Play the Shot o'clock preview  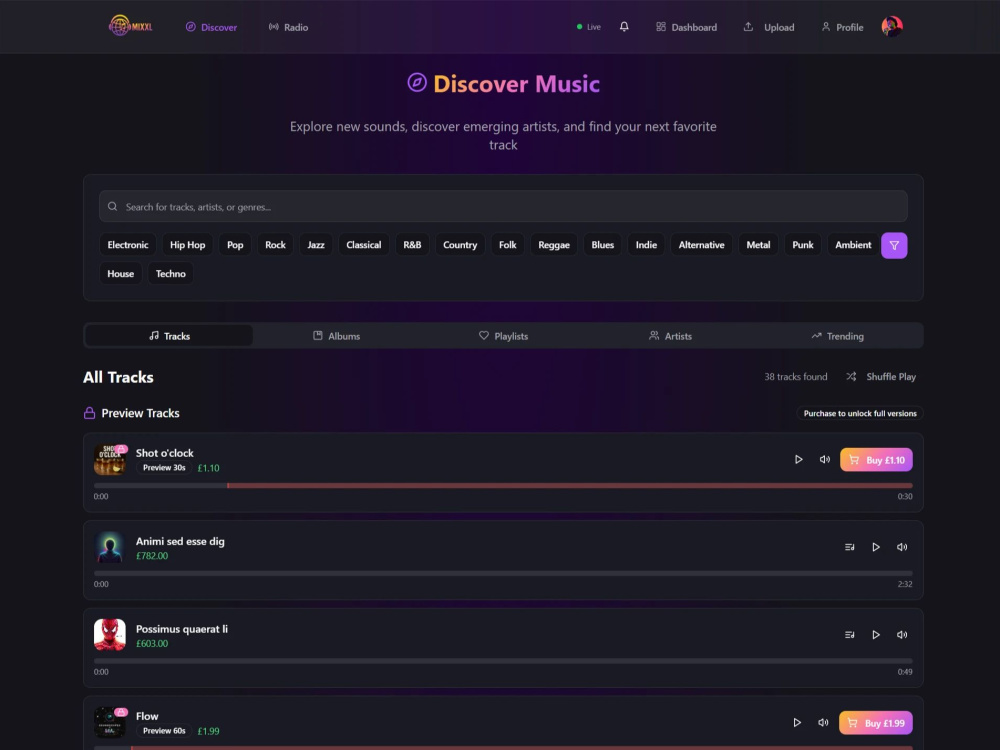click(798, 460)
